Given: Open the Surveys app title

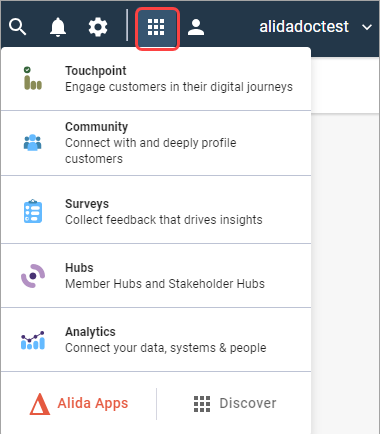Looking at the screenshot, I should 87,204.
